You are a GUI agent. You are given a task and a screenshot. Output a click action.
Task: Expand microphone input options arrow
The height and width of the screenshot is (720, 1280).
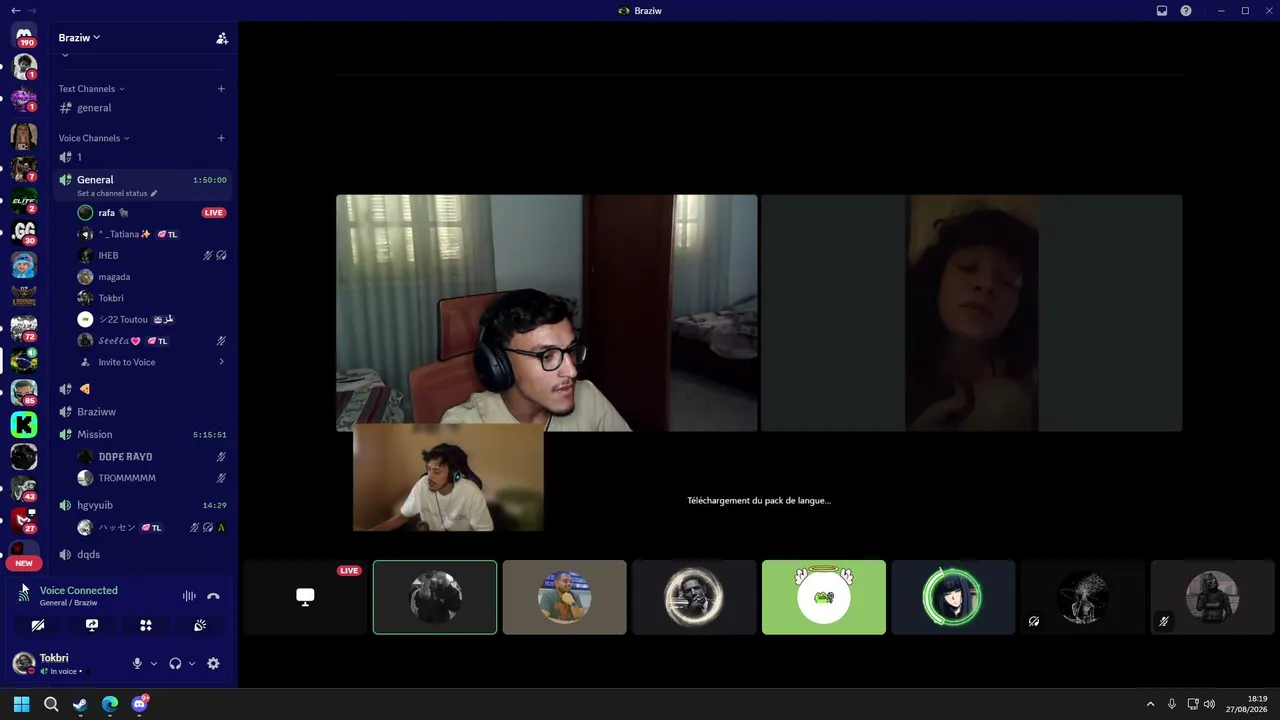153,663
